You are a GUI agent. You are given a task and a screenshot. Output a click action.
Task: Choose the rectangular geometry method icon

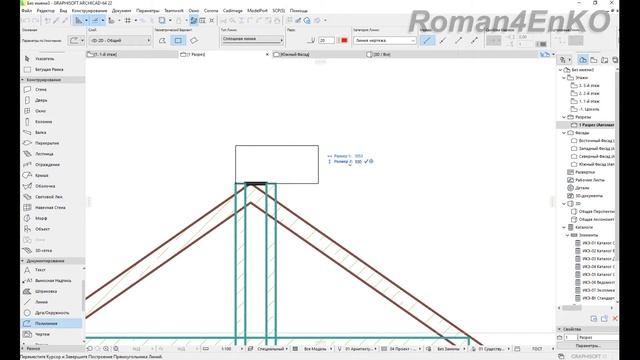[178, 40]
